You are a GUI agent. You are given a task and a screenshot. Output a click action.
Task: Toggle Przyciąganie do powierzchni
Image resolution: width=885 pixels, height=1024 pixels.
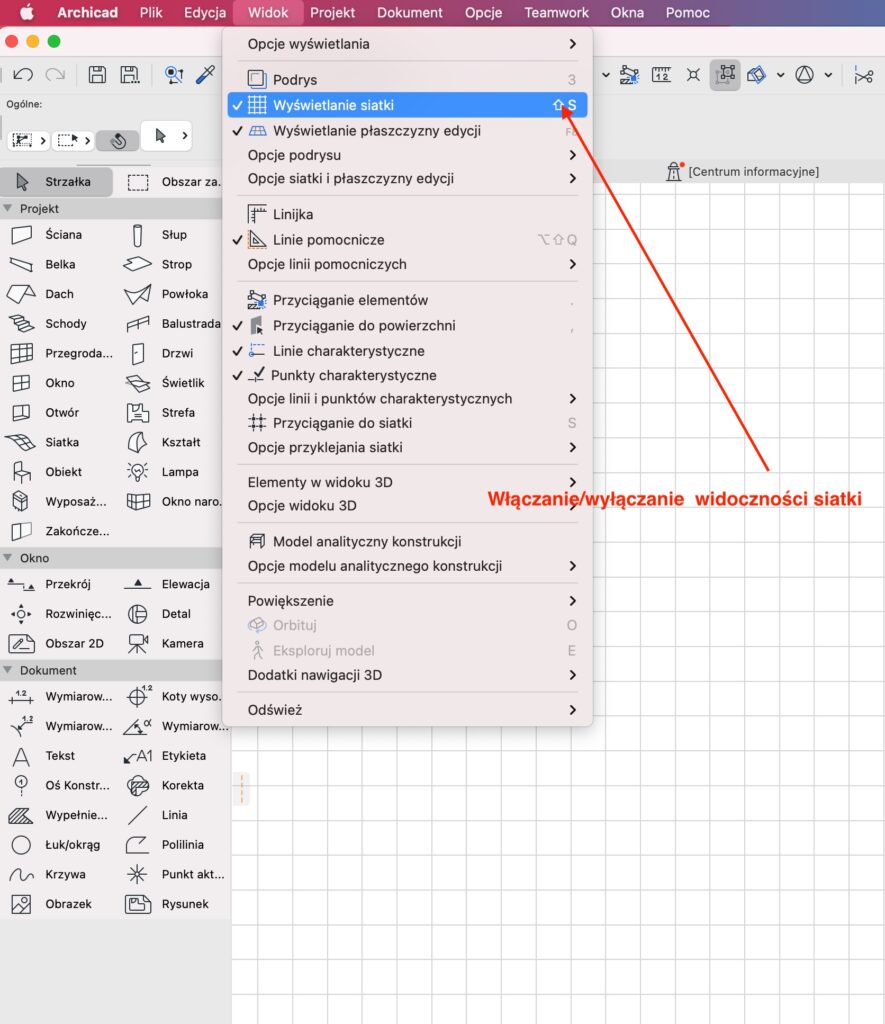coord(407,325)
